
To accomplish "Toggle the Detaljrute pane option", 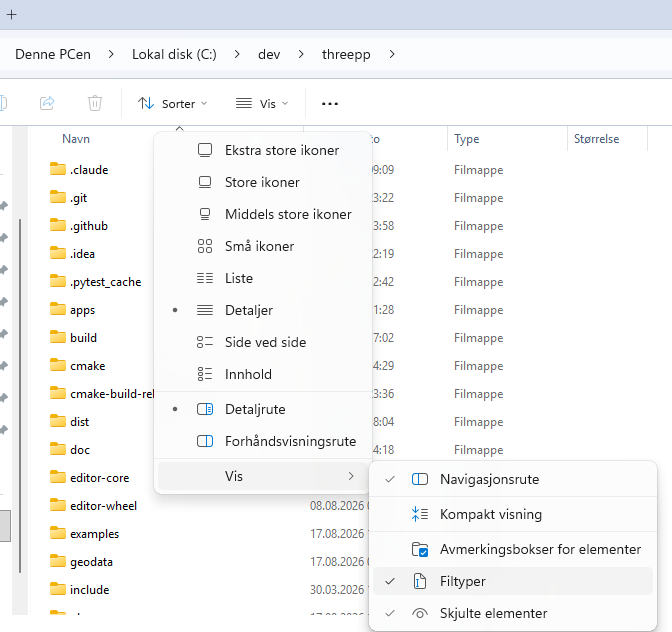I will click(263, 409).
